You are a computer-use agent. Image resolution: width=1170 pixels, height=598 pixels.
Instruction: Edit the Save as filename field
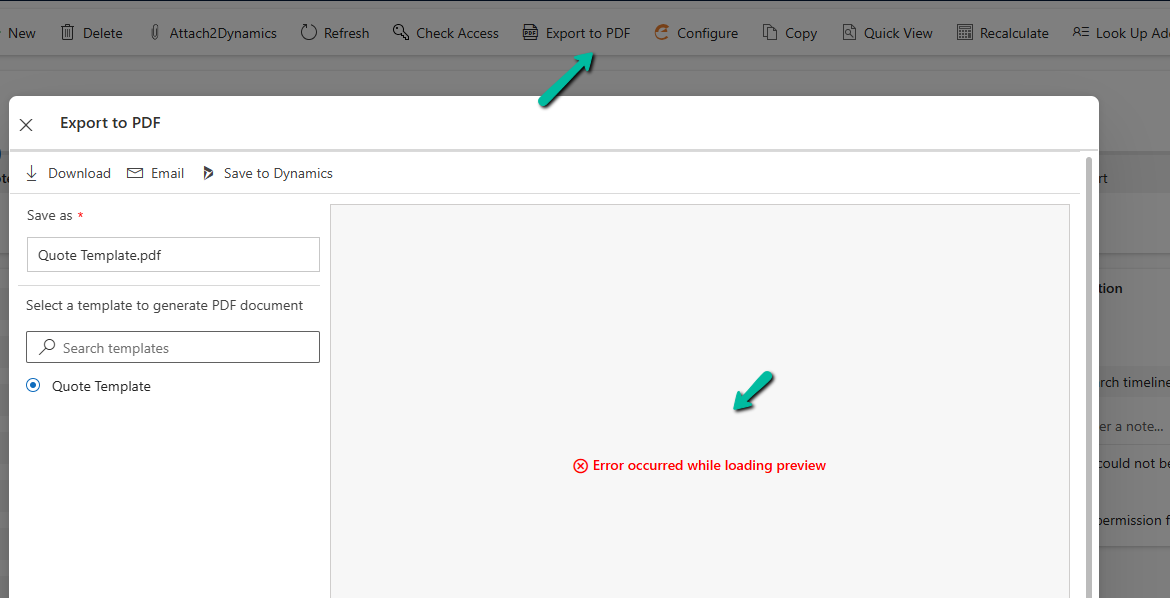tap(172, 254)
